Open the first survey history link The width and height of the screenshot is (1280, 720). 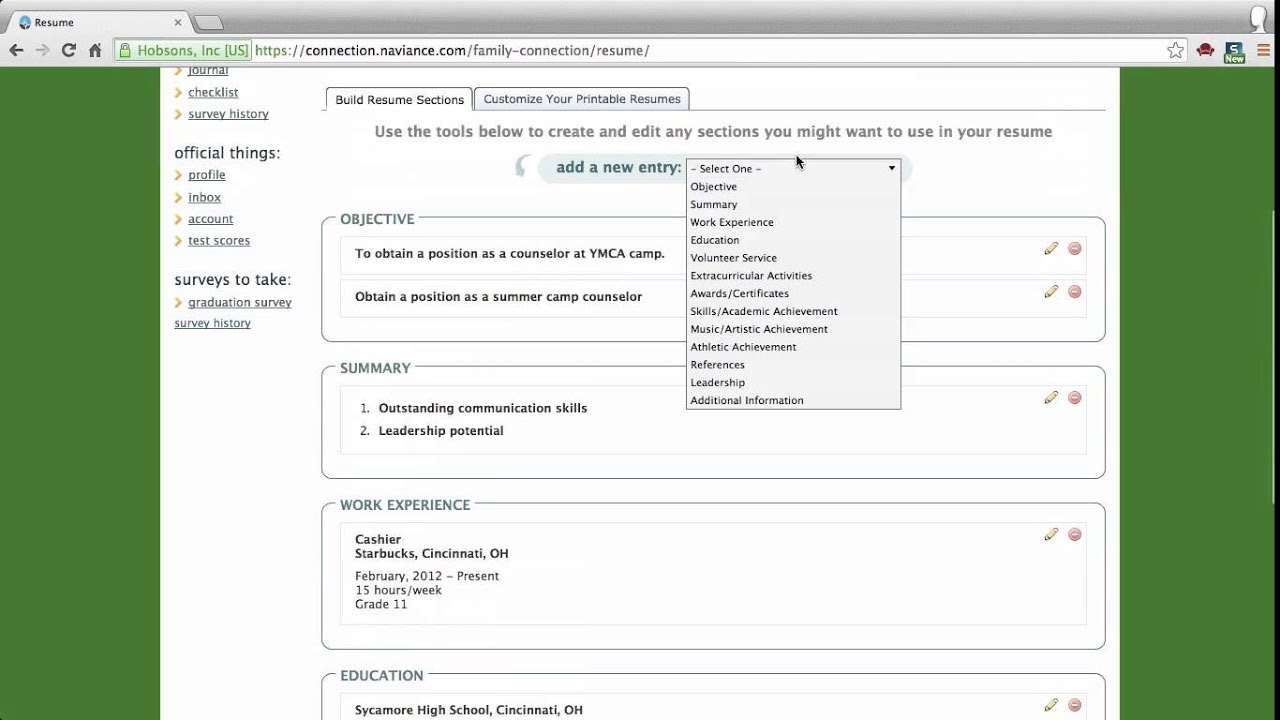[x=228, y=114]
